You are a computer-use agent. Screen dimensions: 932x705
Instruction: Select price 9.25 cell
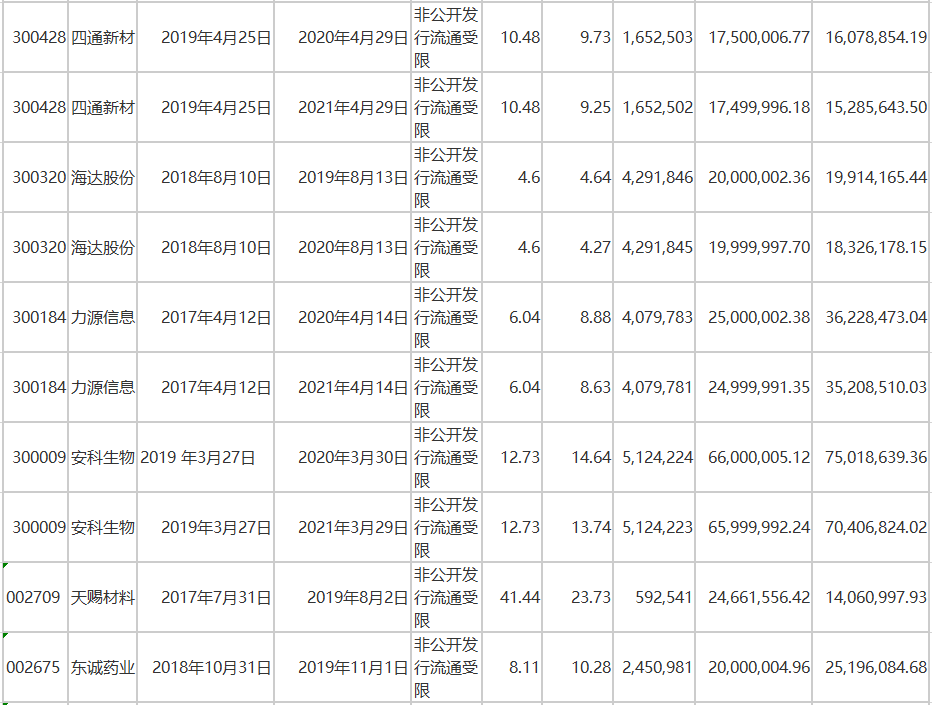pyautogui.click(x=577, y=108)
